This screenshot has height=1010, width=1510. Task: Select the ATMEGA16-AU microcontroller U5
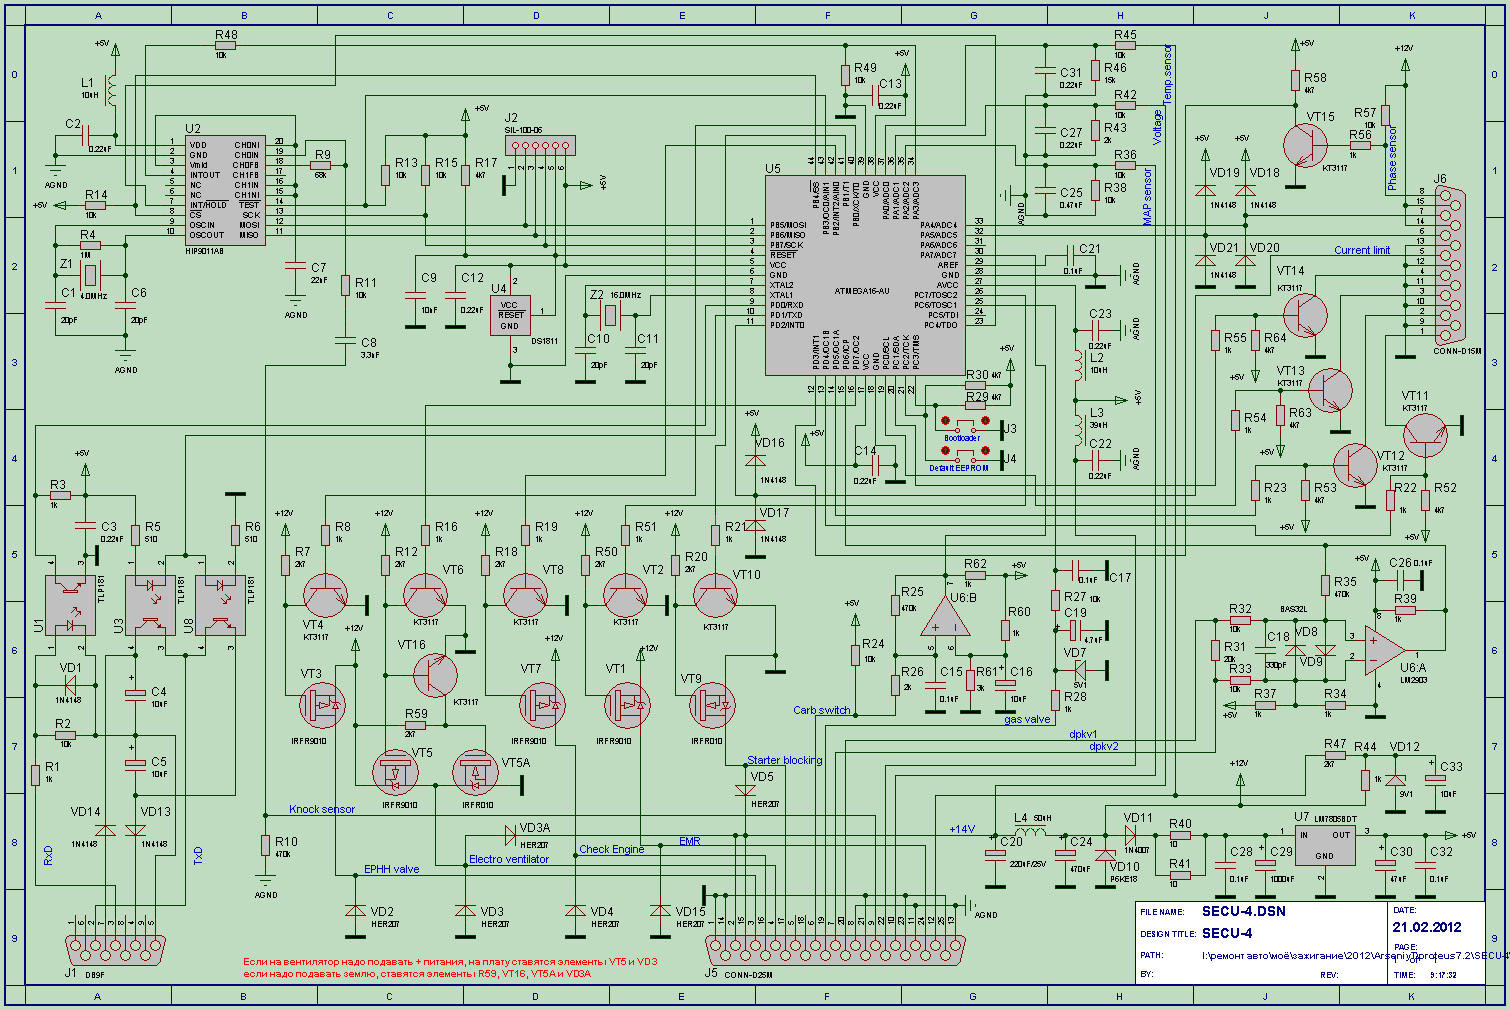click(x=865, y=276)
